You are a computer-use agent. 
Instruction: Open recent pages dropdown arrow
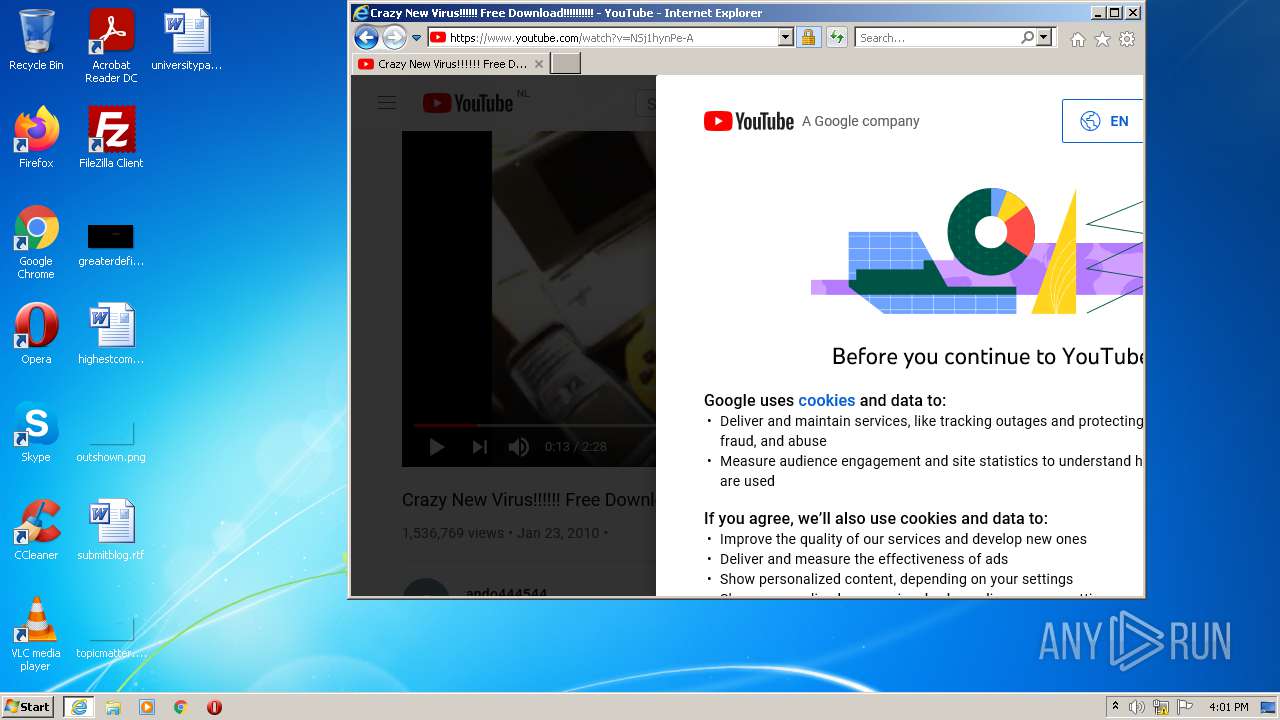click(417, 38)
